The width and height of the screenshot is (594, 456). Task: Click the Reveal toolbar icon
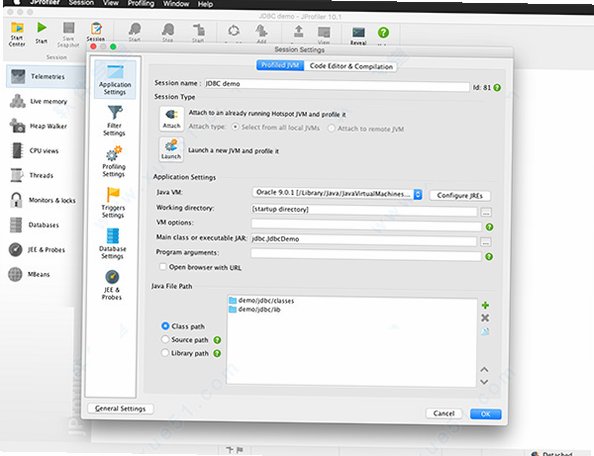click(358, 36)
